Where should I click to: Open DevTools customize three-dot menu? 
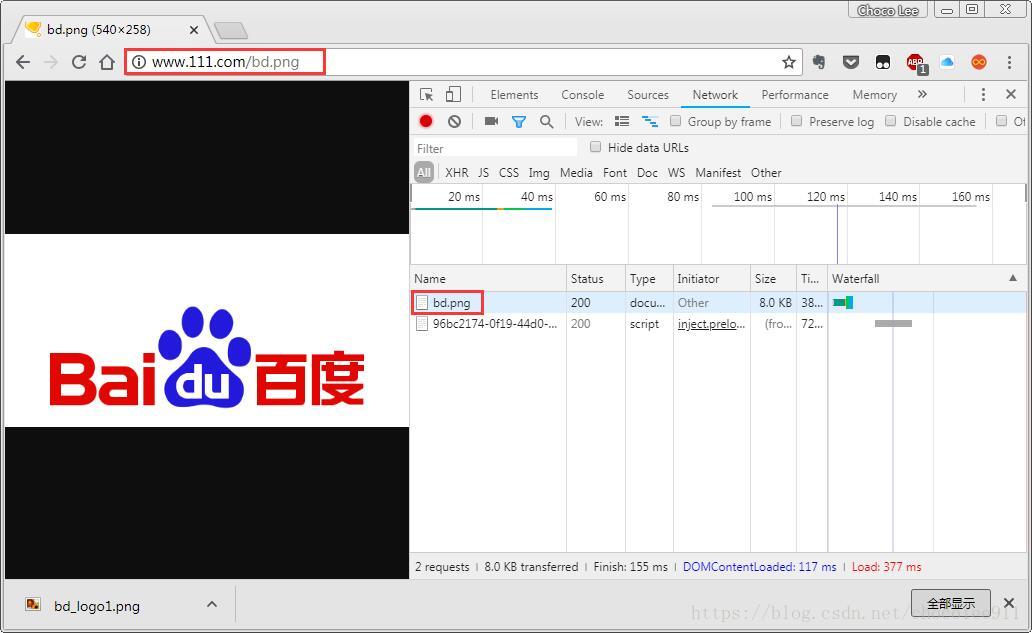(983, 95)
